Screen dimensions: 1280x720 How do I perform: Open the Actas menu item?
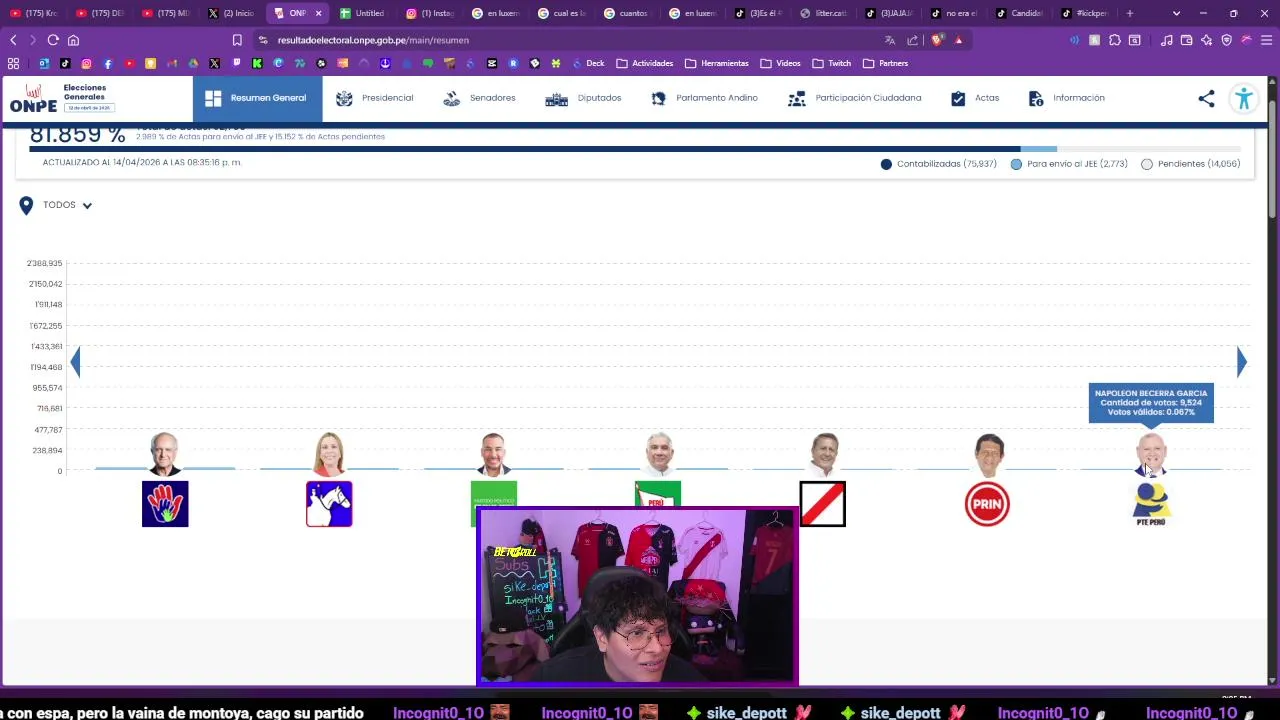974,98
